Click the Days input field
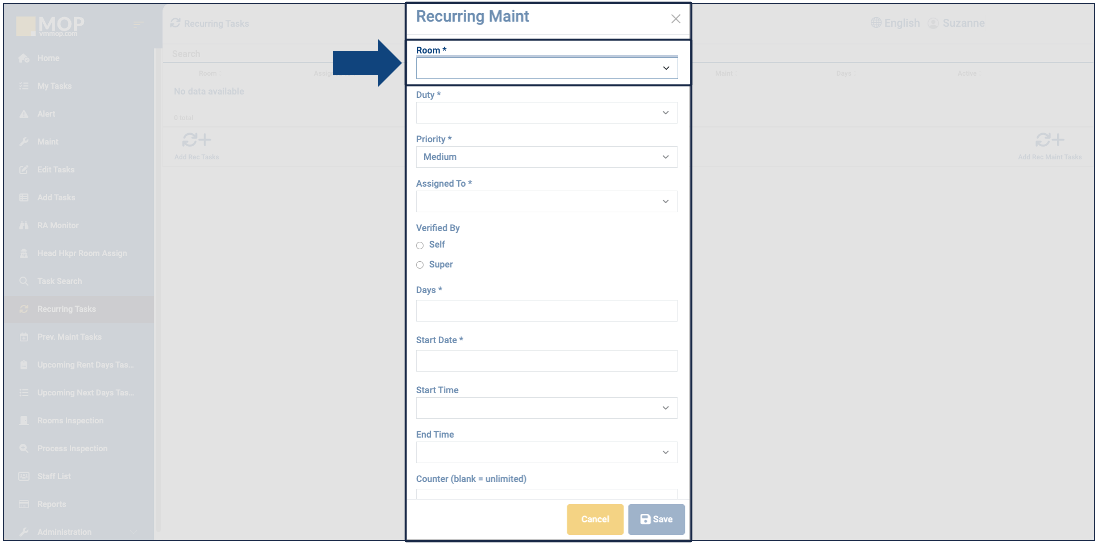1098x544 pixels. [546, 311]
